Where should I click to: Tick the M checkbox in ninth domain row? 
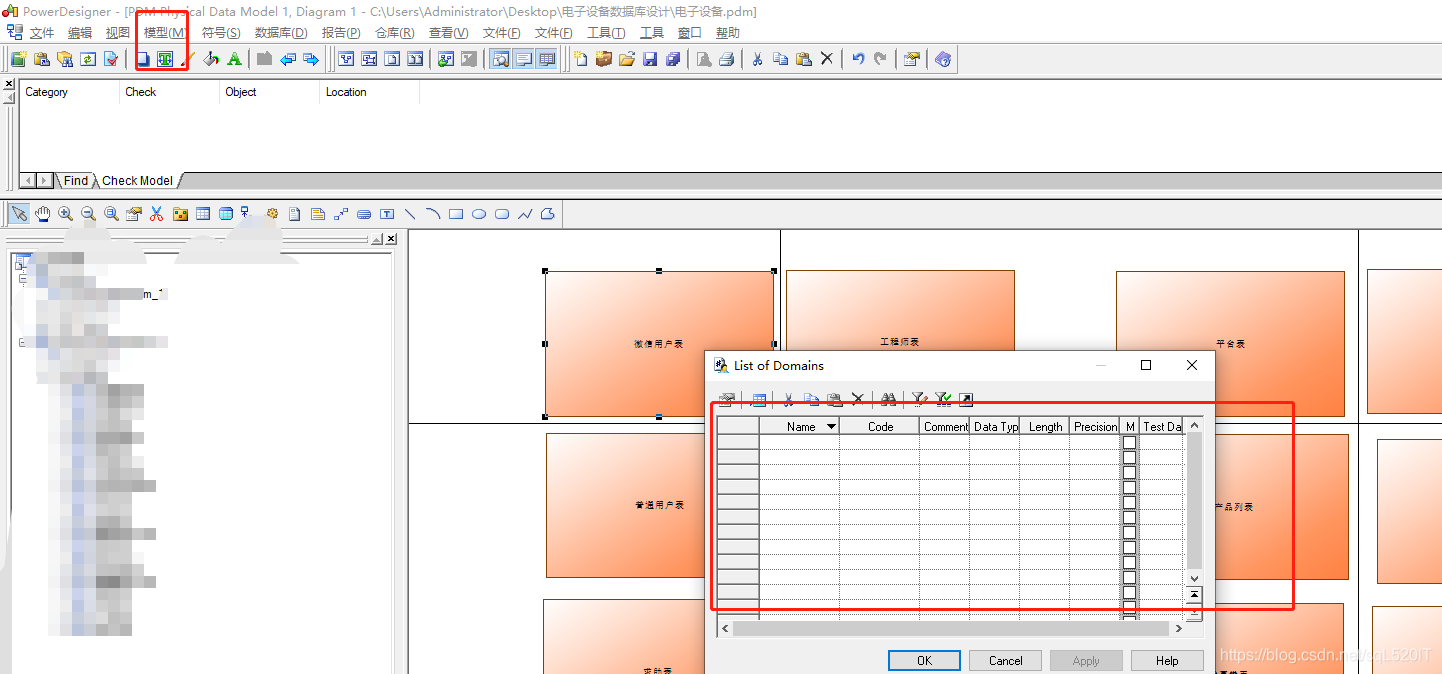click(x=1129, y=563)
